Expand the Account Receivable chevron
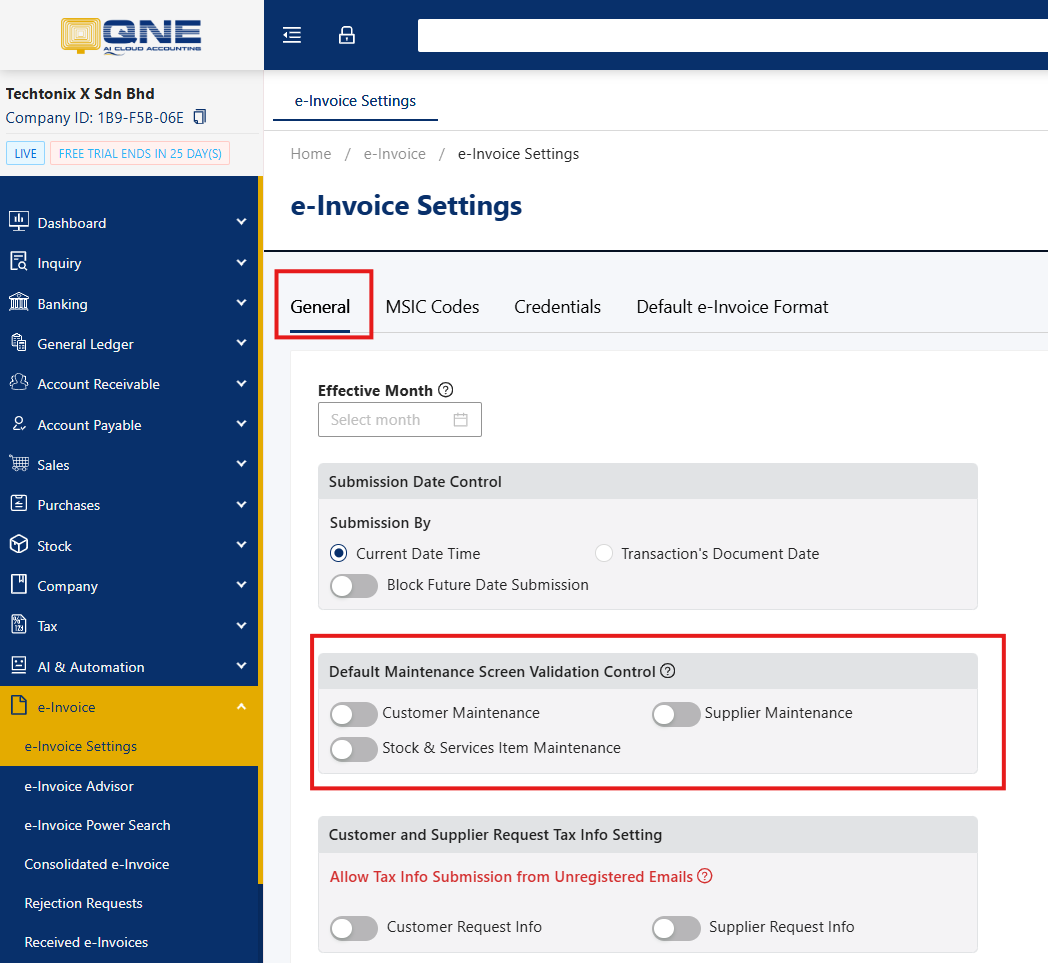 pyautogui.click(x=241, y=384)
